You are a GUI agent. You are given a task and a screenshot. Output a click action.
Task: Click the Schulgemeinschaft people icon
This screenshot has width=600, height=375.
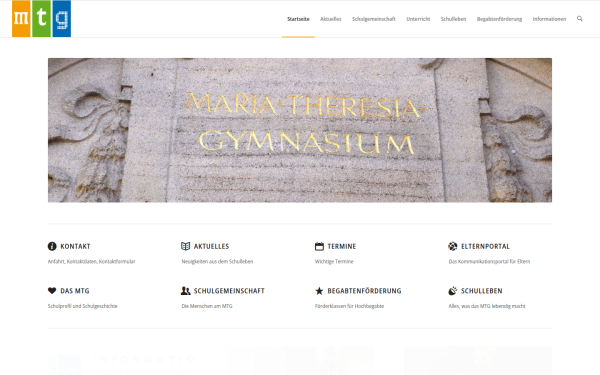pyautogui.click(x=186, y=291)
